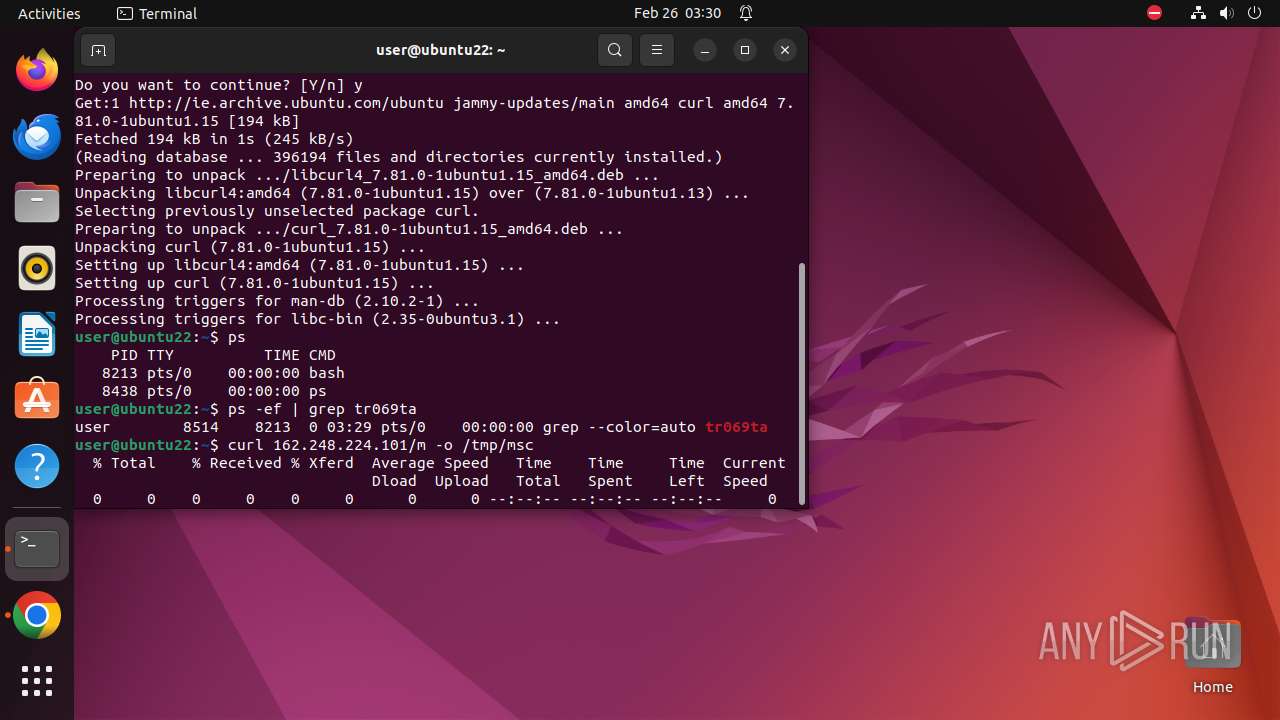Viewport: 1280px width, 720px height.
Task: Click the 'Setting up curl' line
Action: tap(255, 283)
